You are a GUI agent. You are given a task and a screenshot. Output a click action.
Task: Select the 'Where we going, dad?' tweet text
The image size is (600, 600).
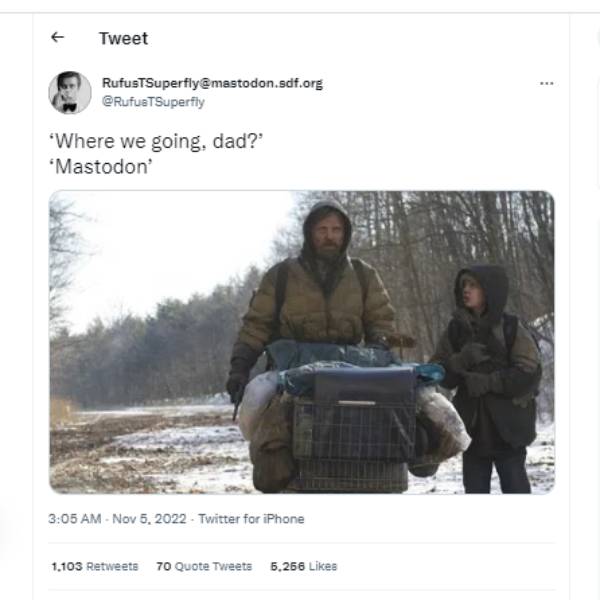point(156,142)
